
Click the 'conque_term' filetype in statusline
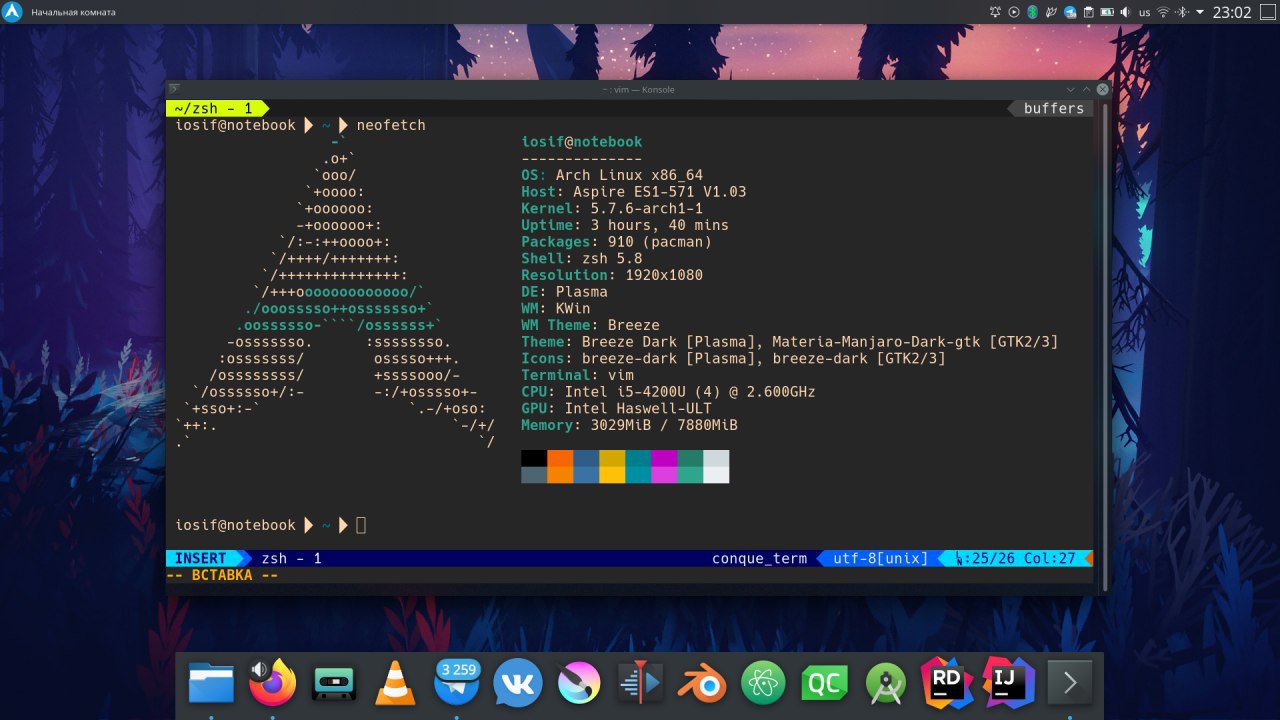tap(759, 558)
